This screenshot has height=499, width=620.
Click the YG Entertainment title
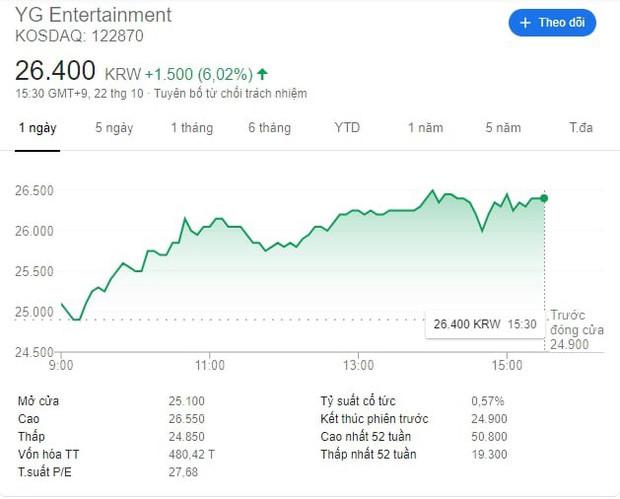pyautogui.click(x=94, y=15)
